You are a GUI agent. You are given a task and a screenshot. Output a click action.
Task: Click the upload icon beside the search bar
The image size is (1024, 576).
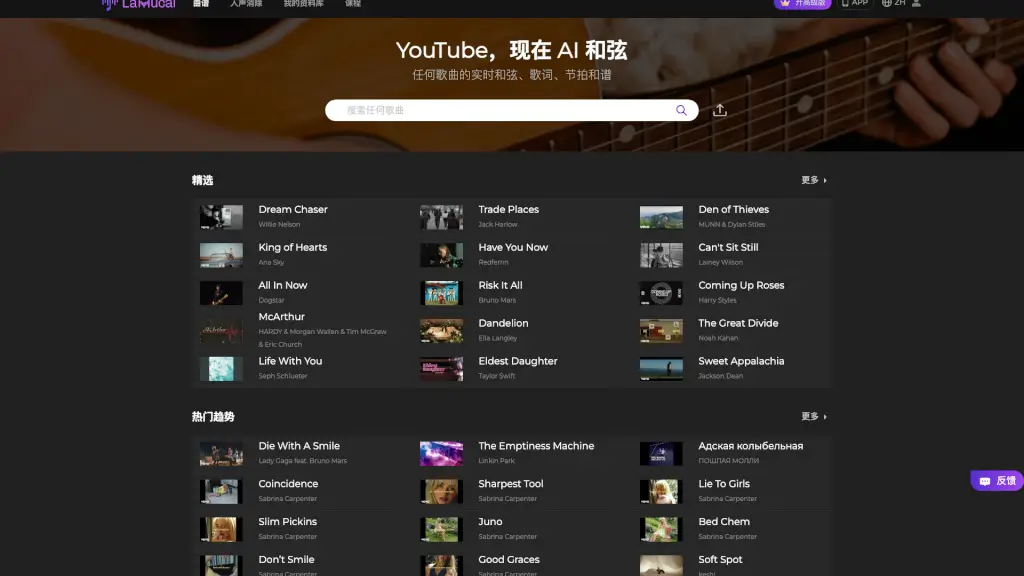720,111
